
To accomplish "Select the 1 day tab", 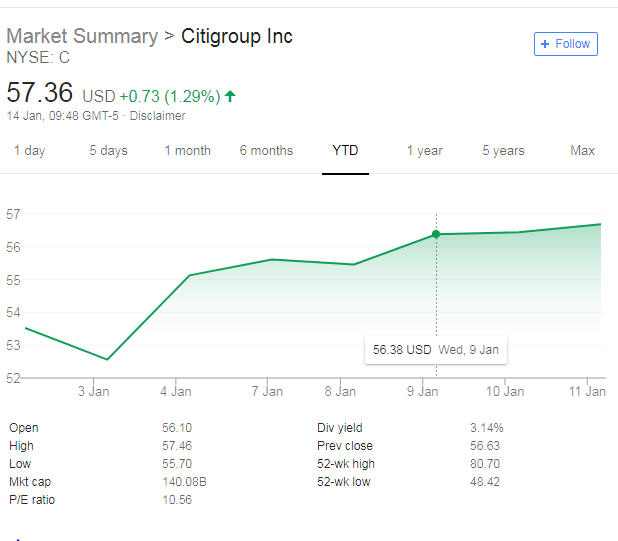I will point(29,151).
